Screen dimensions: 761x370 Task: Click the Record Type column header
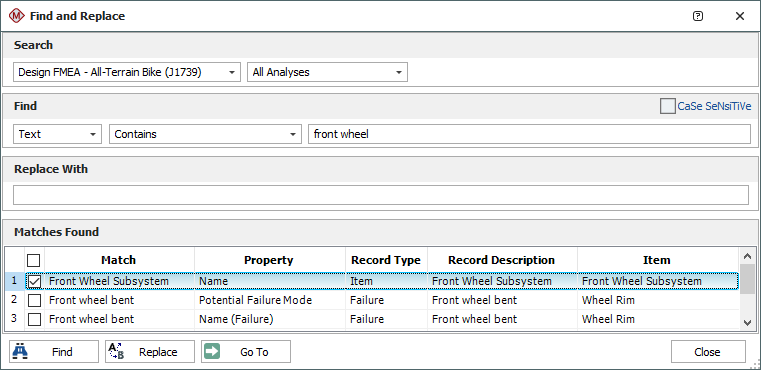386,260
